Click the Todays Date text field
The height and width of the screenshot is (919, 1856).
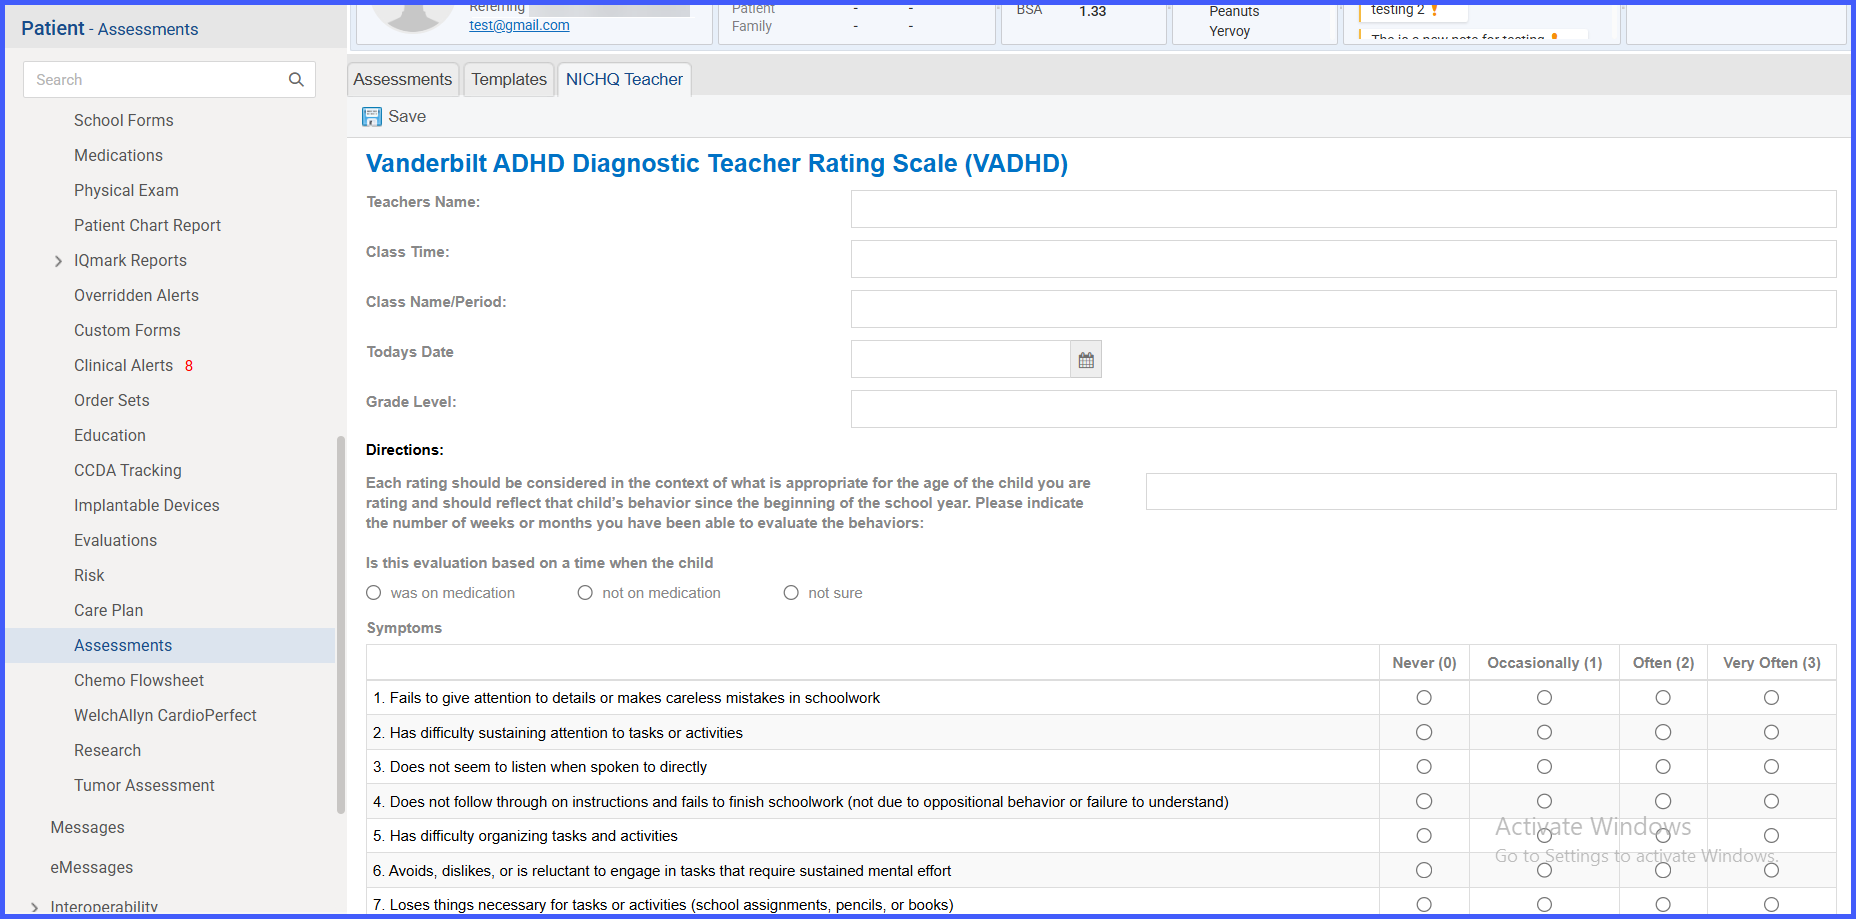961,359
